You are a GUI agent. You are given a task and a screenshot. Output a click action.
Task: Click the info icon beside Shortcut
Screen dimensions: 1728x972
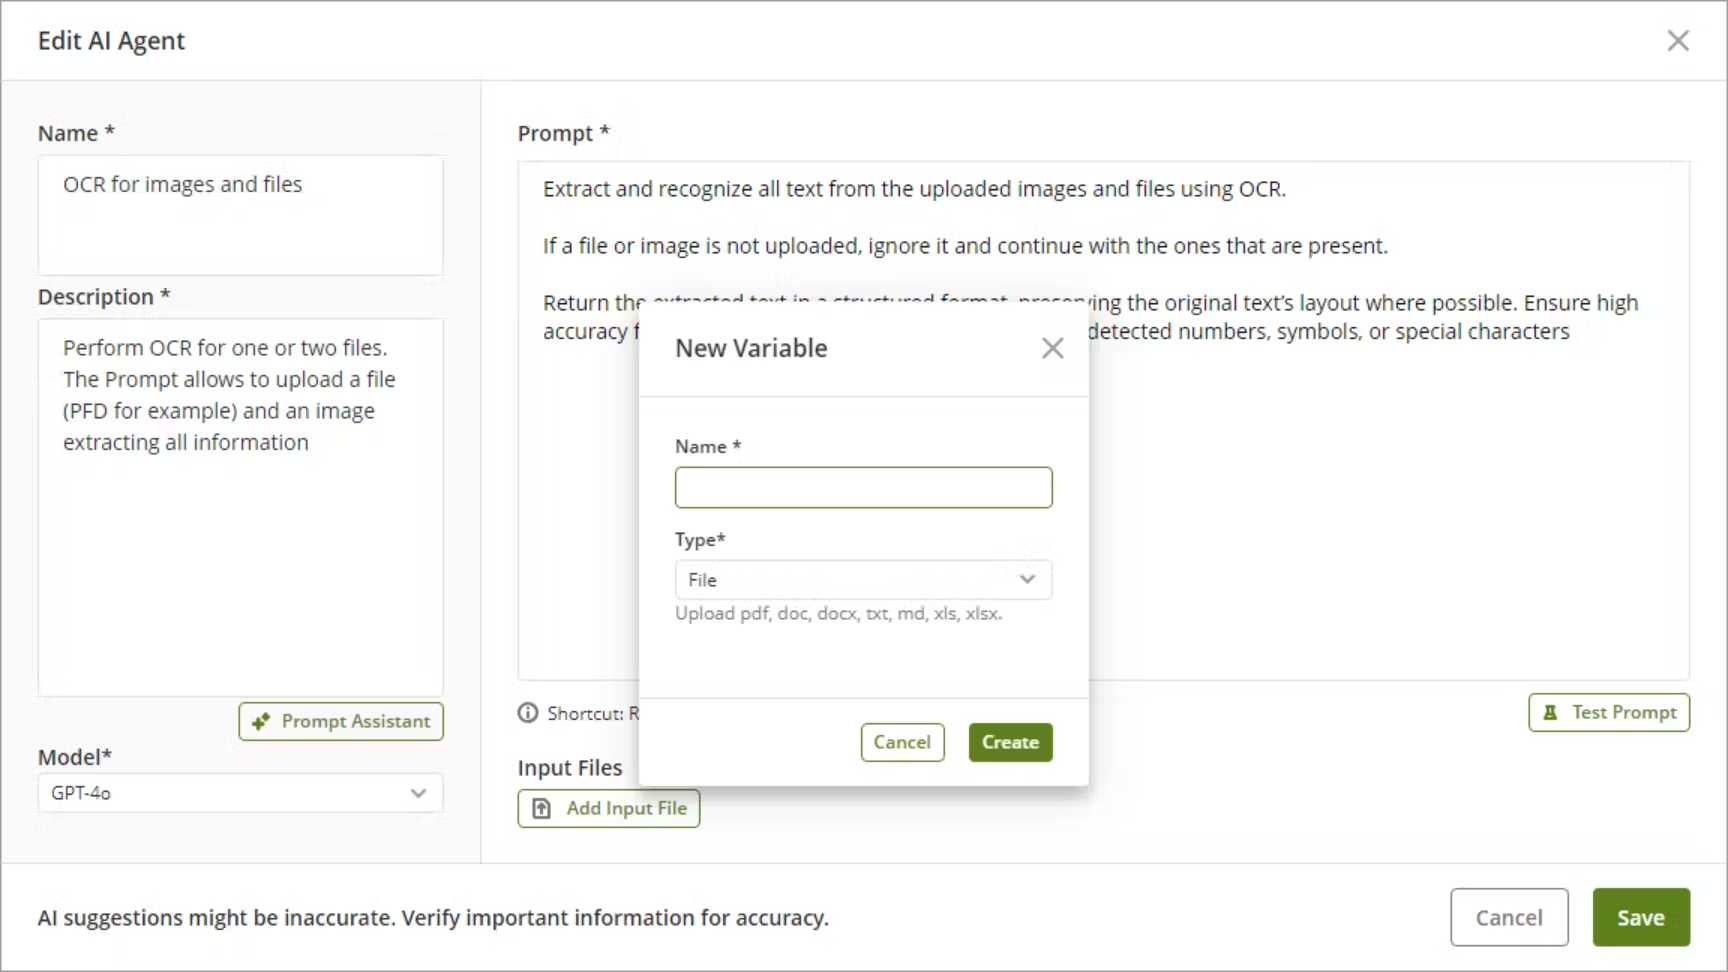pos(528,713)
